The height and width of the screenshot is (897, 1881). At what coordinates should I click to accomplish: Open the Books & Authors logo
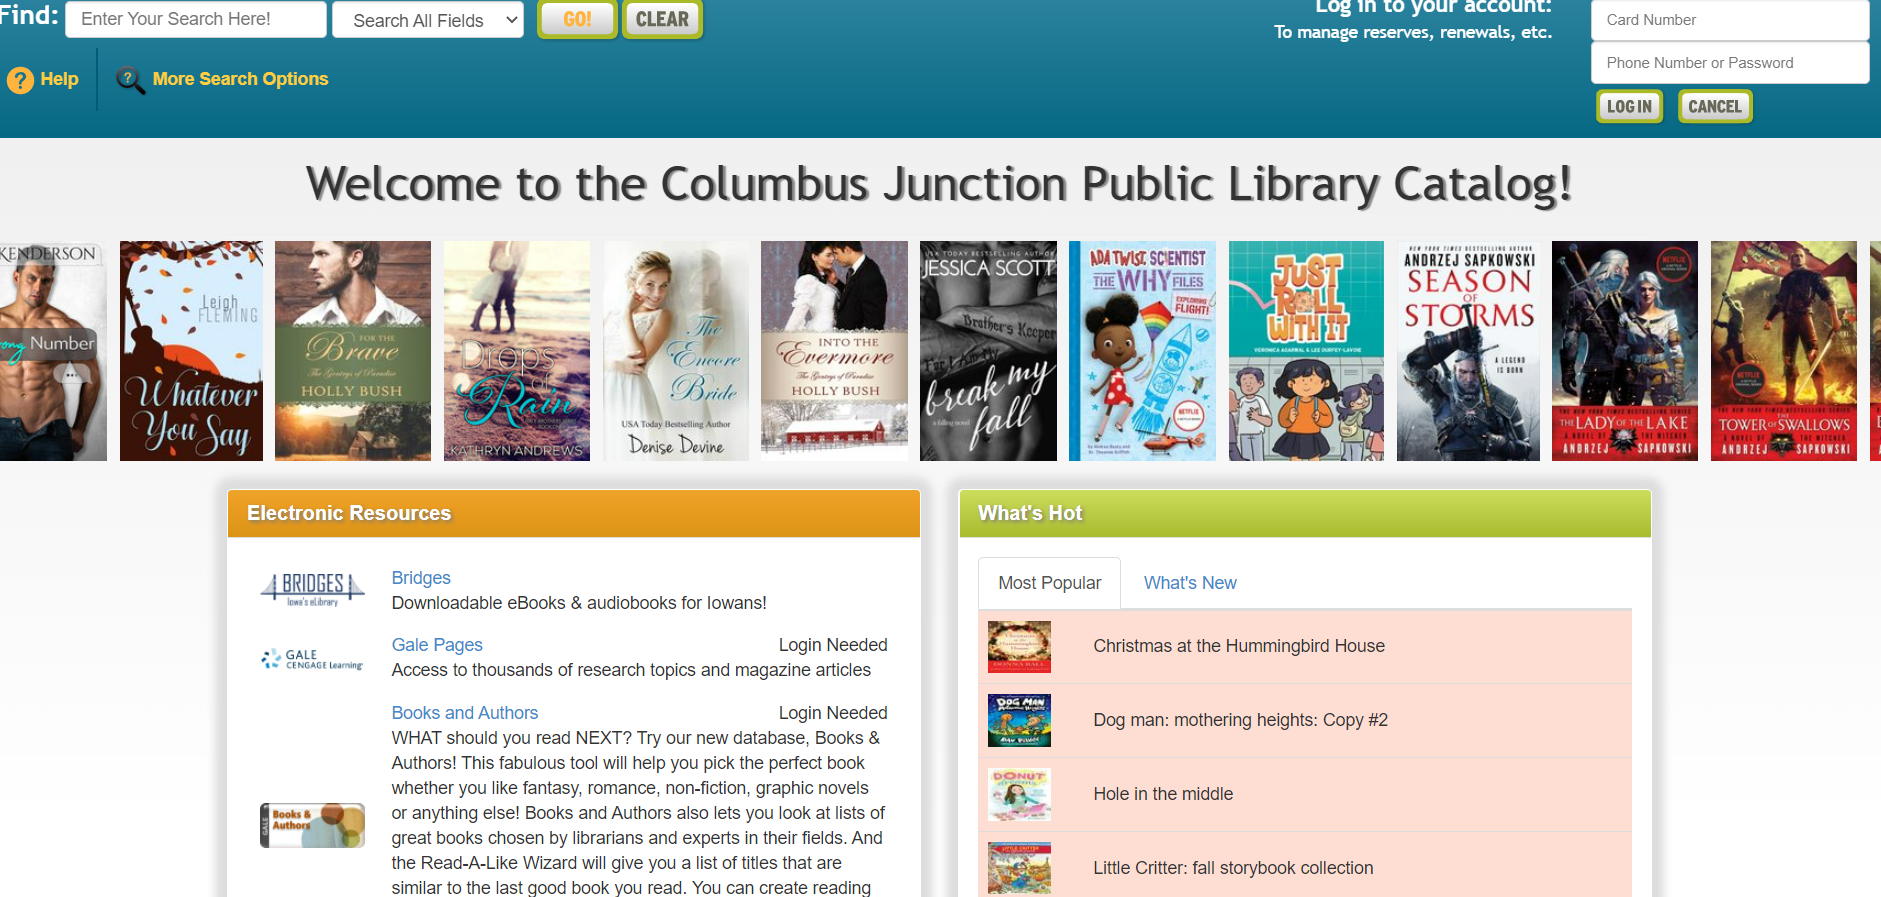point(312,825)
